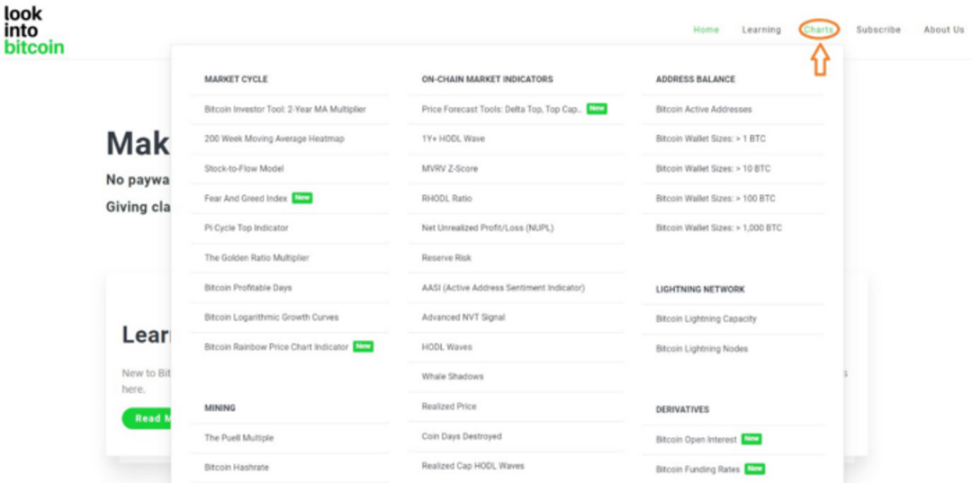Open the Charts navigation menu

click(818, 30)
